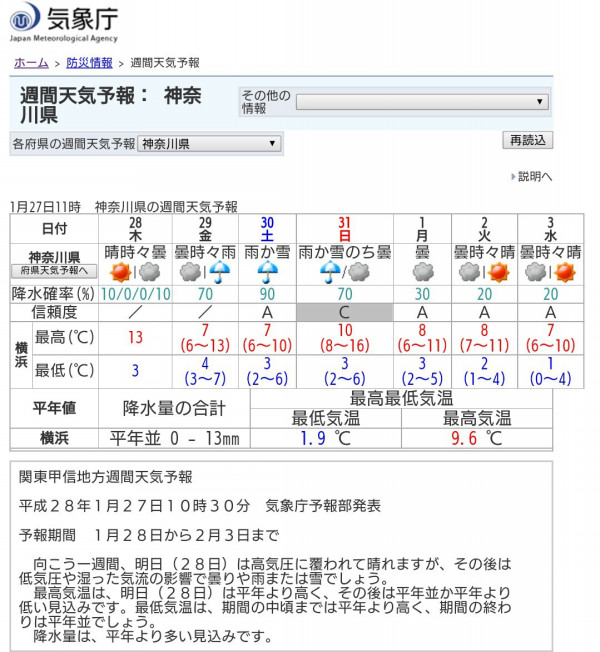The height and width of the screenshot is (652, 600).
Task: Click the cloudy-rain icon for the 29th
Action: [204, 271]
